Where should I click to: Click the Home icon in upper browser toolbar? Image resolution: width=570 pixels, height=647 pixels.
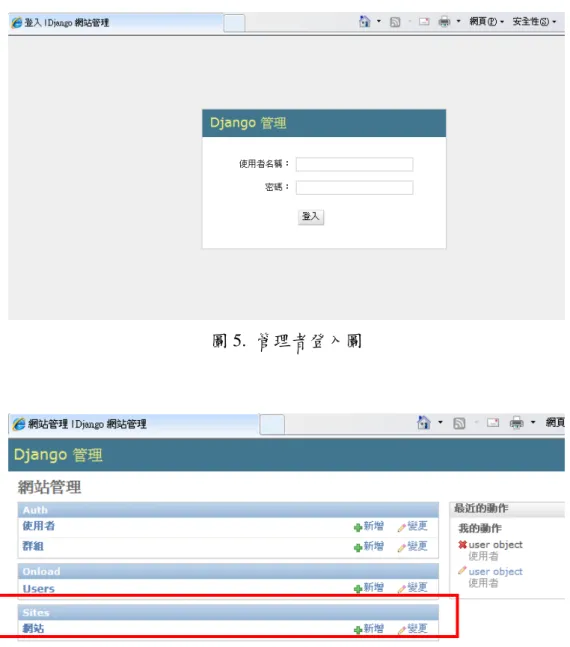[364, 21]
